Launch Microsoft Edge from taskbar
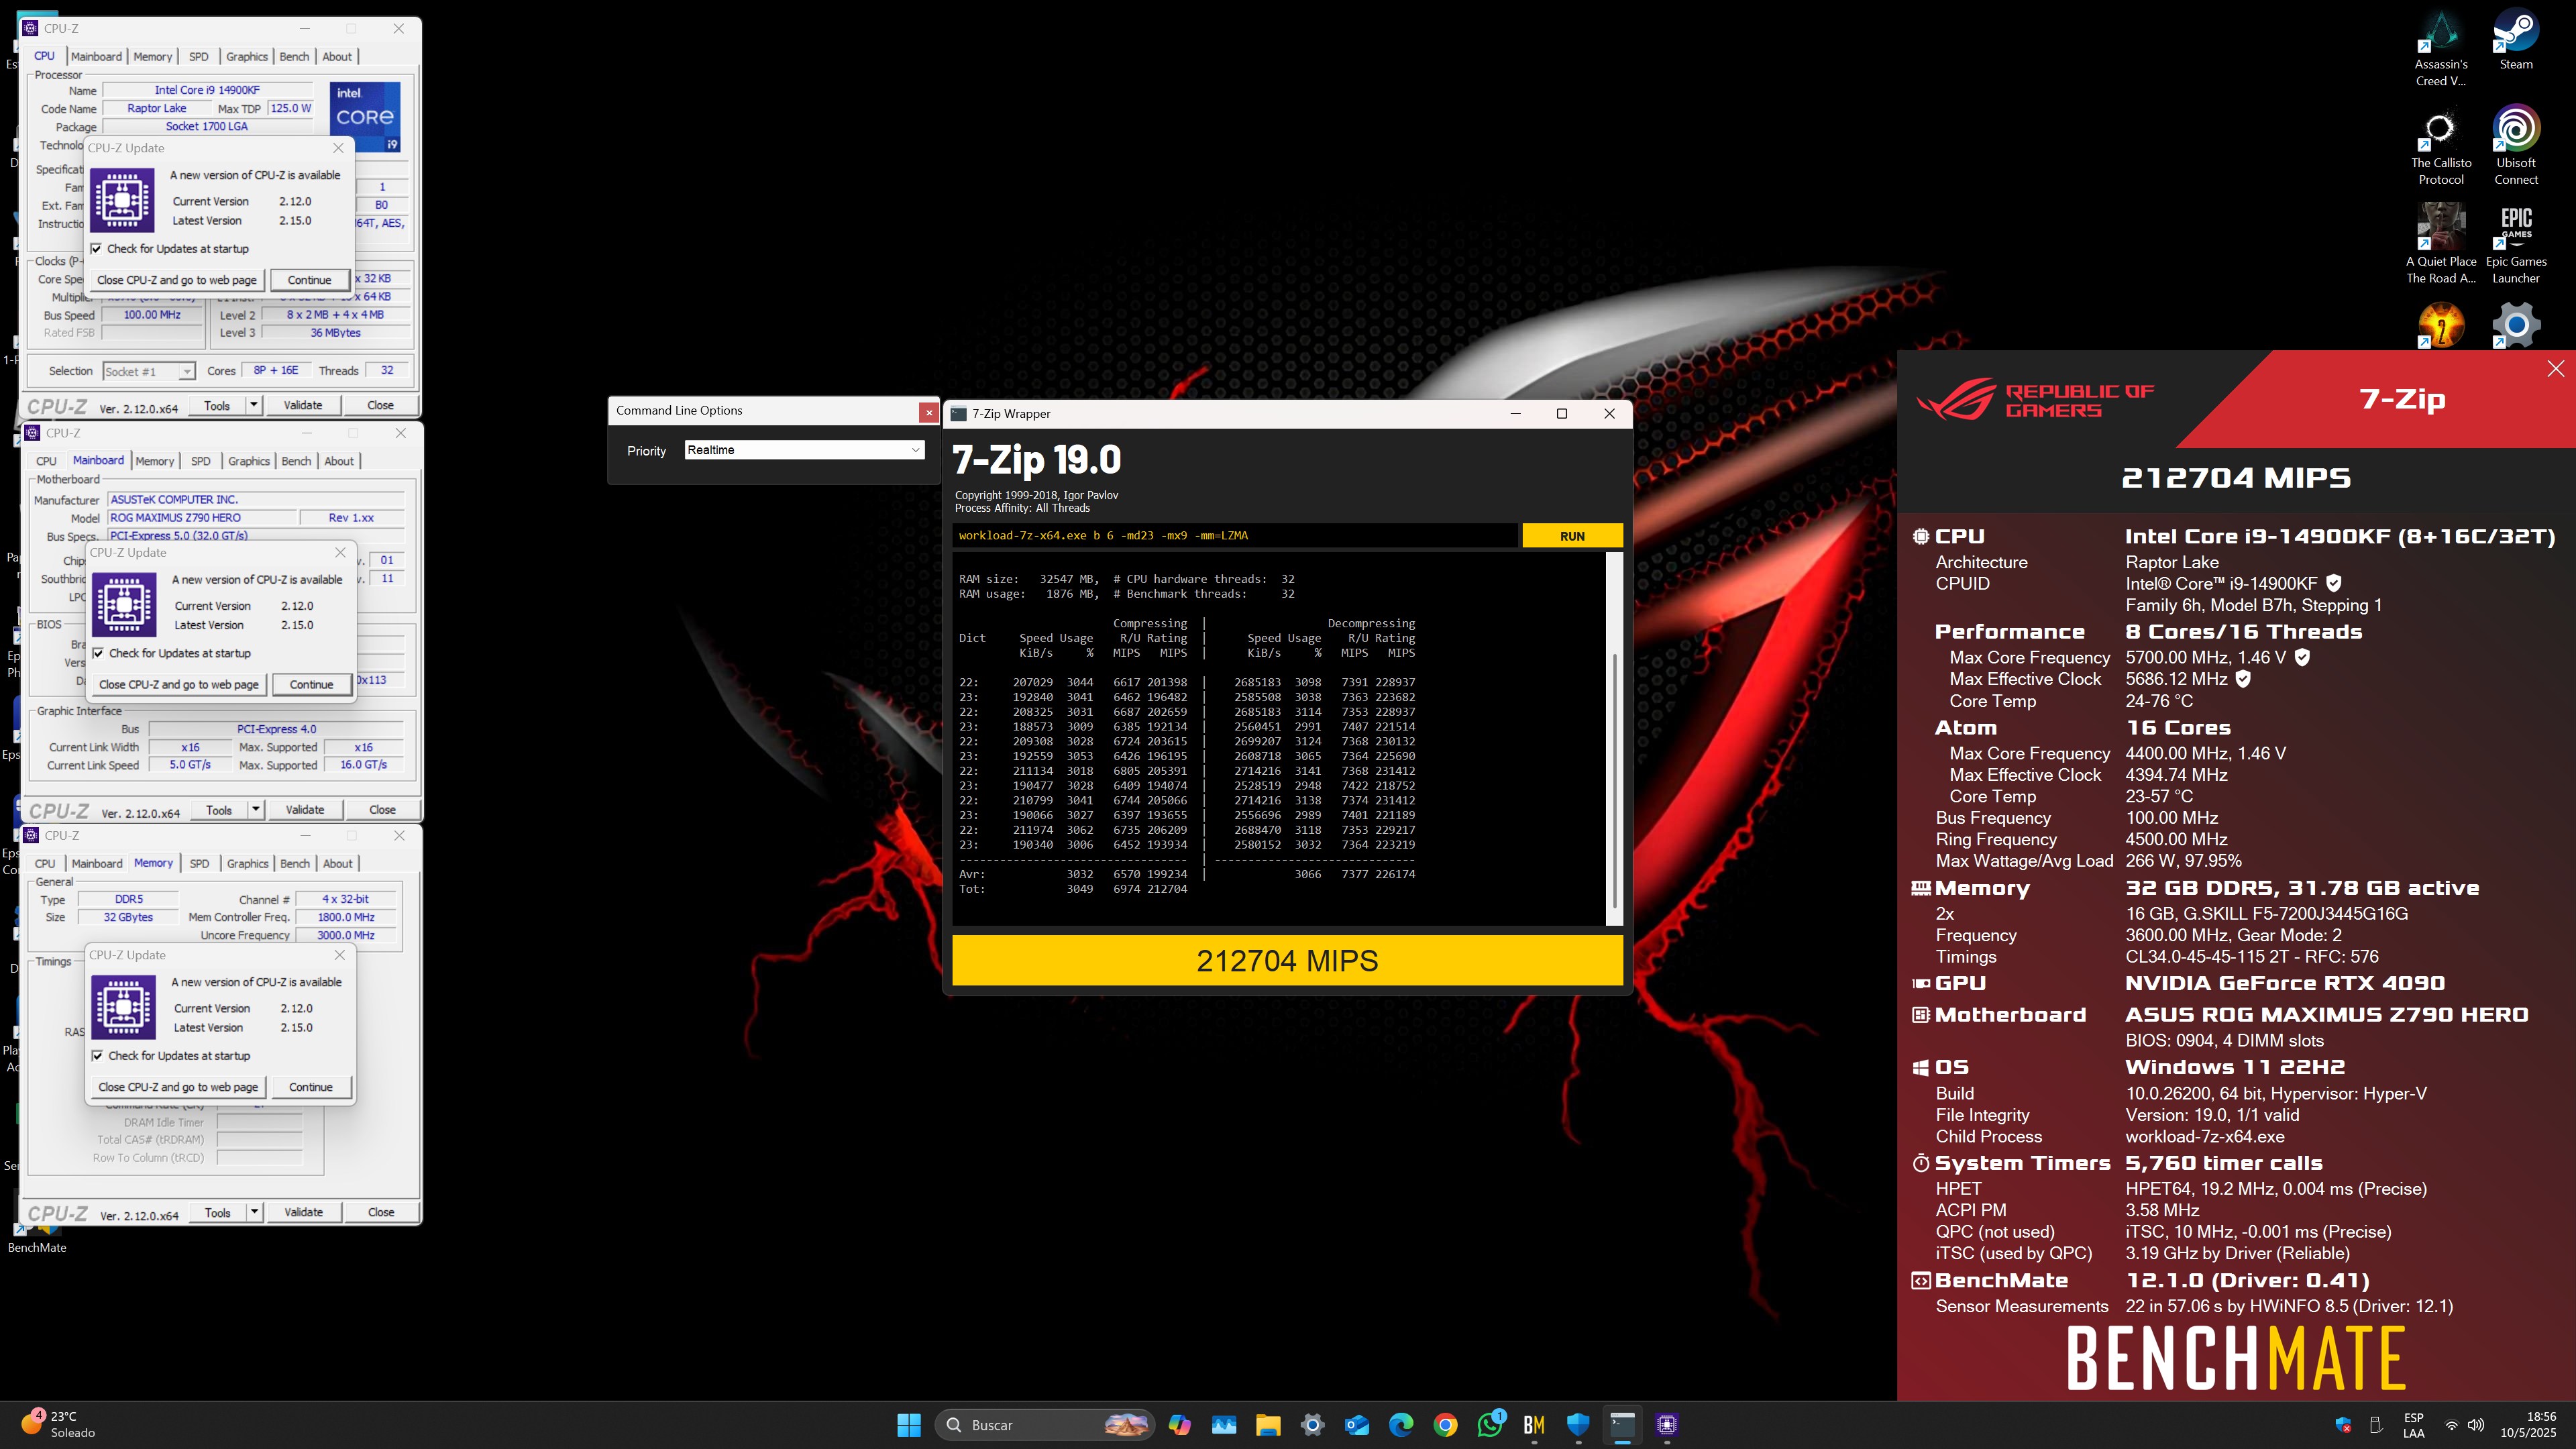2576x1449 pixels. [x=1401, y=1425]
